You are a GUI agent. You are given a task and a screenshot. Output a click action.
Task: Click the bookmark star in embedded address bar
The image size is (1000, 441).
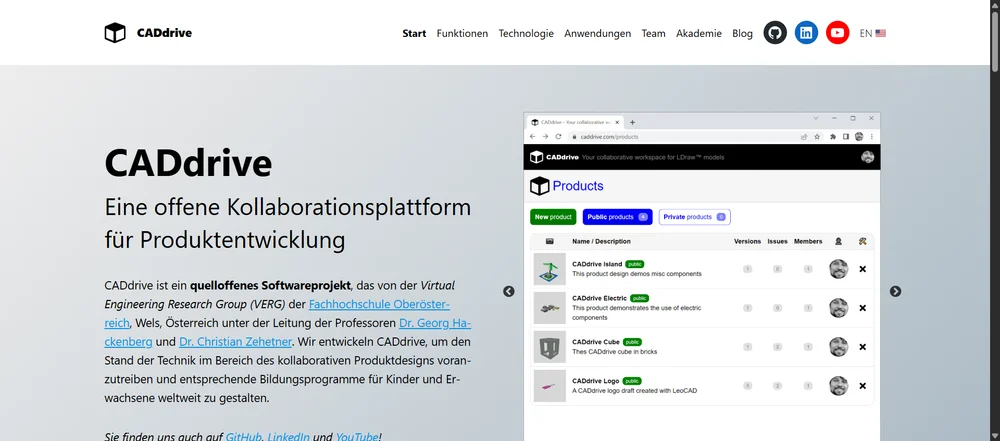point(817,137)
